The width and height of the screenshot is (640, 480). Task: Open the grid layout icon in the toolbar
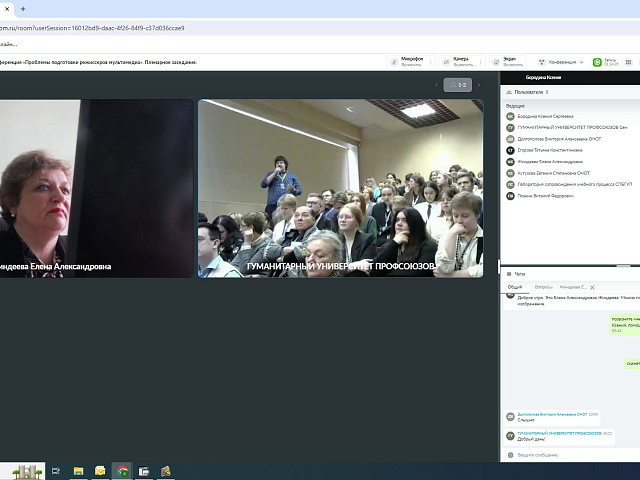[630, 61]
